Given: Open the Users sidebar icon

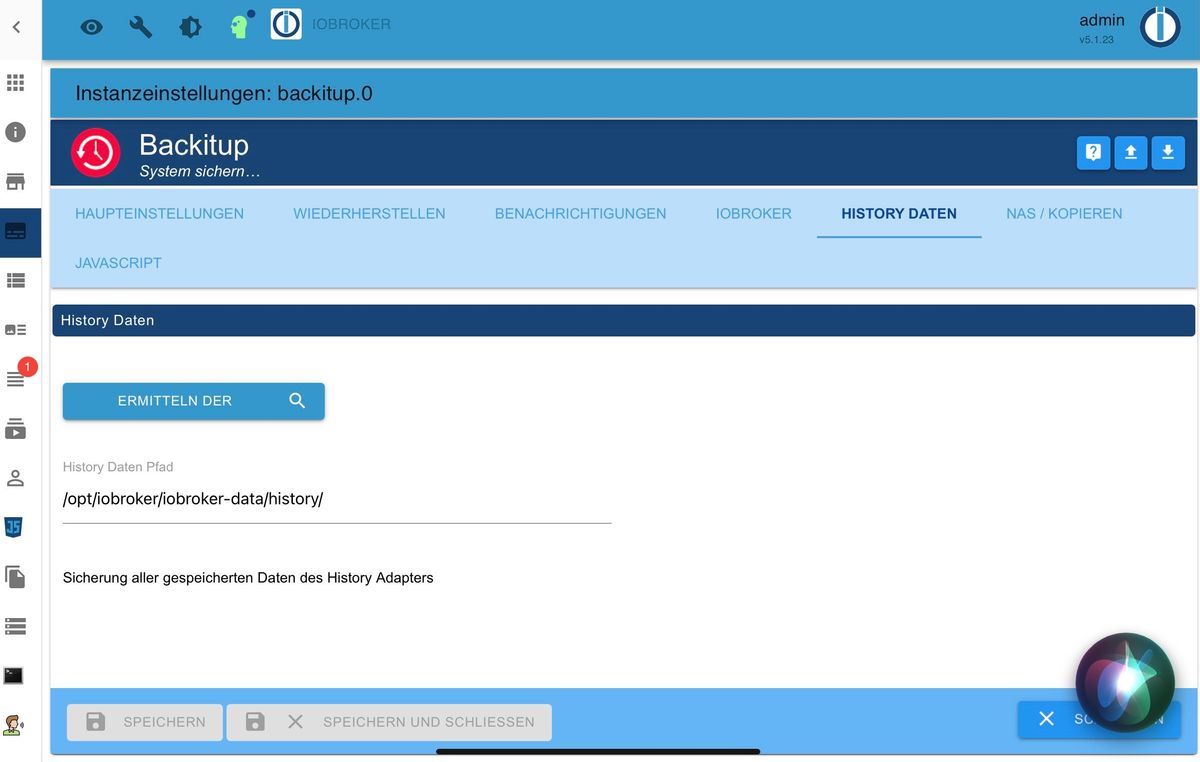Looking at the screenshot, I should (x=16, y=478).
